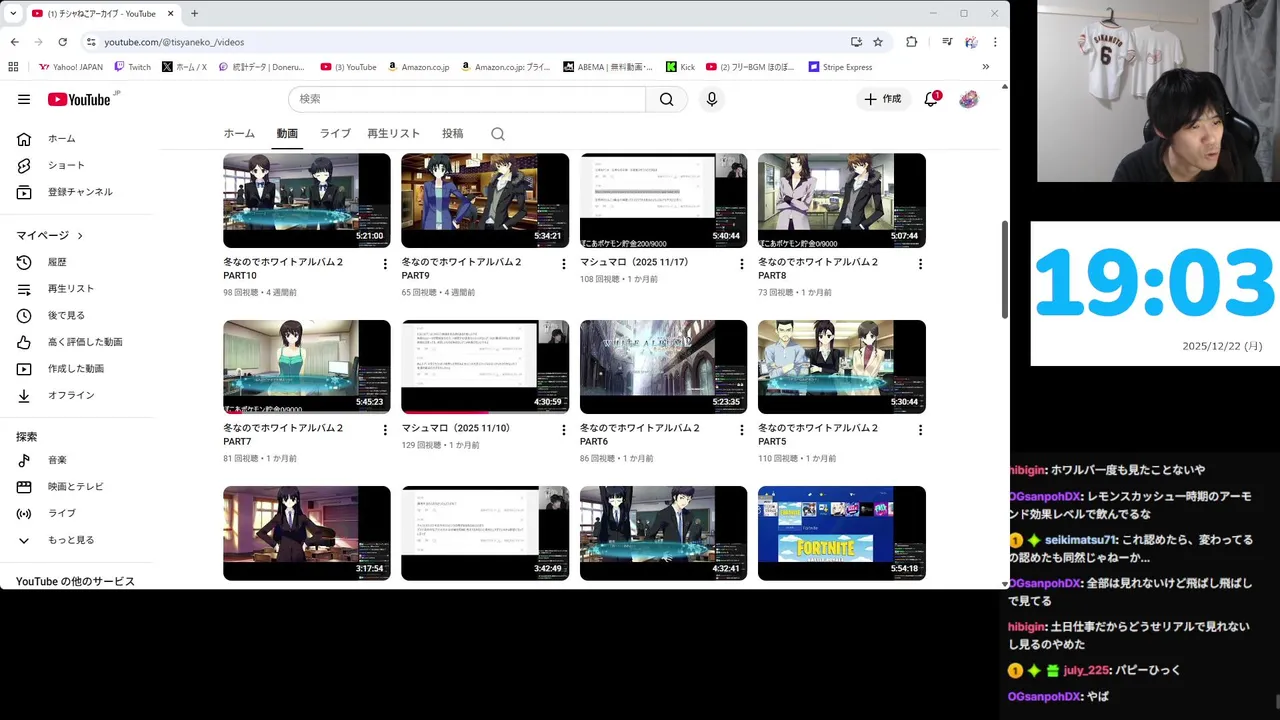Bookmark this page with the star icon
Screen dimensions: 1280x720
[x=878, y=42]
